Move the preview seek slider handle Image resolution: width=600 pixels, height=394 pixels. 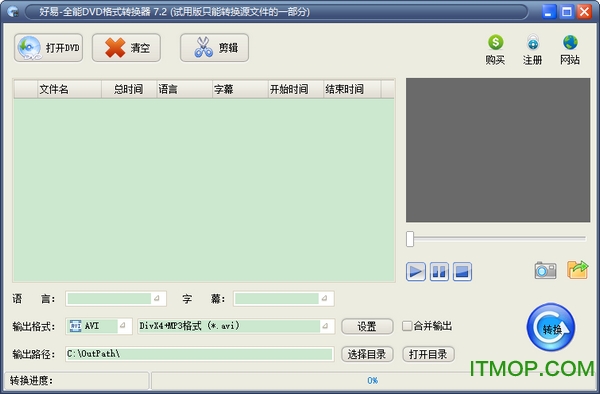pyautogui.click(x=410, y=239)
